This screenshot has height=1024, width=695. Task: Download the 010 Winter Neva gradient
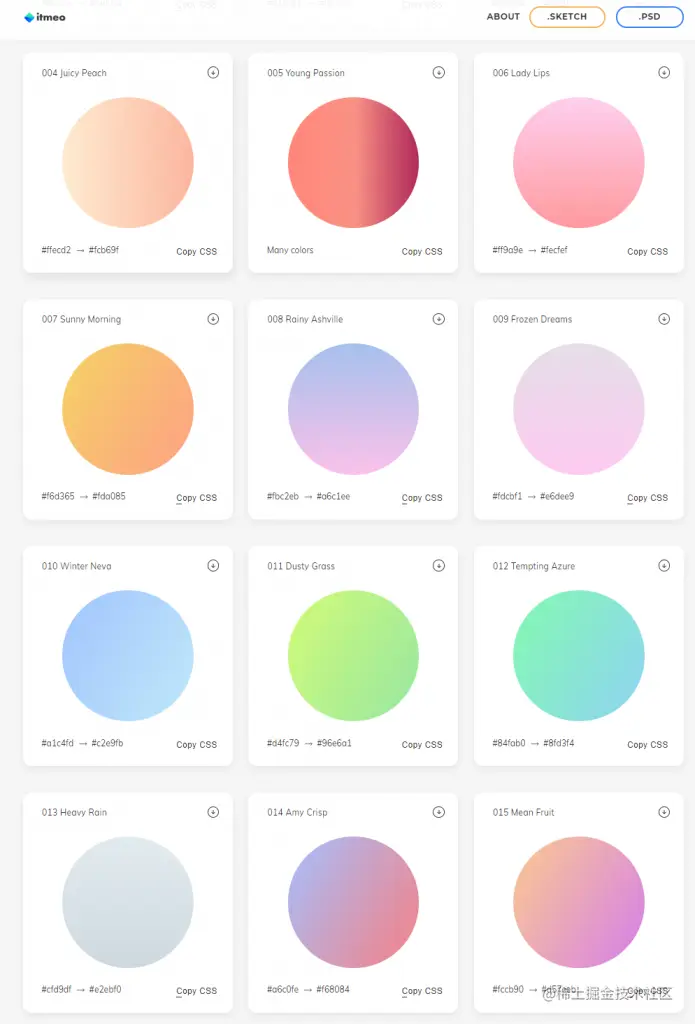[x=213, y=566]
